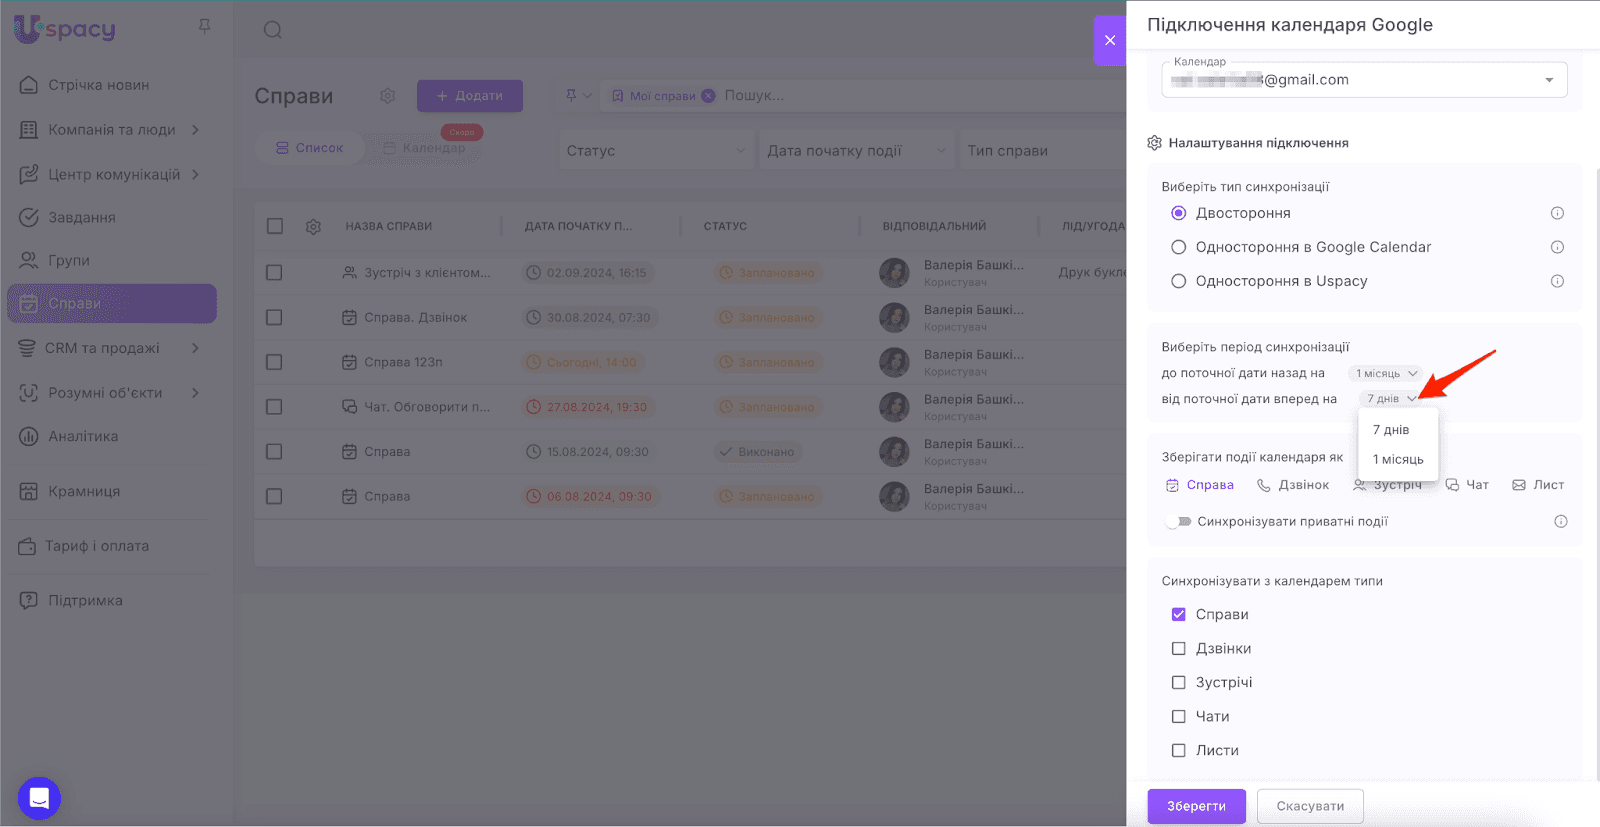Screen dimensions: 1600x827
Task: Open the Календар account dropdown
Action: 1364,80
